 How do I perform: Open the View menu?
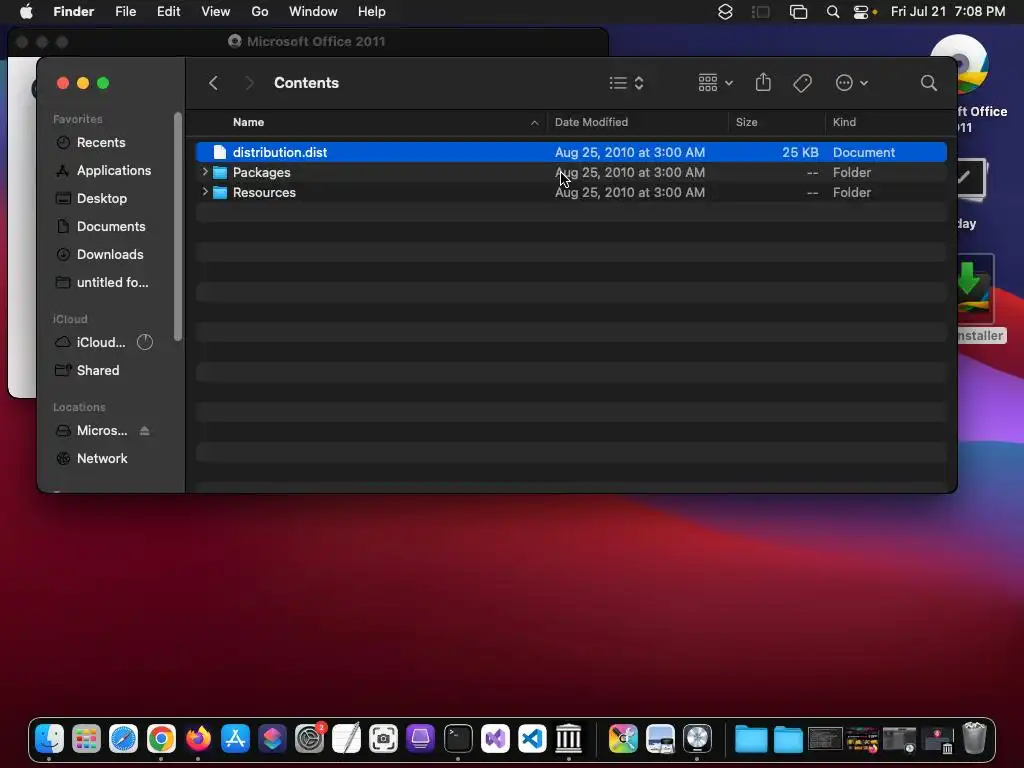pos(216,12)
